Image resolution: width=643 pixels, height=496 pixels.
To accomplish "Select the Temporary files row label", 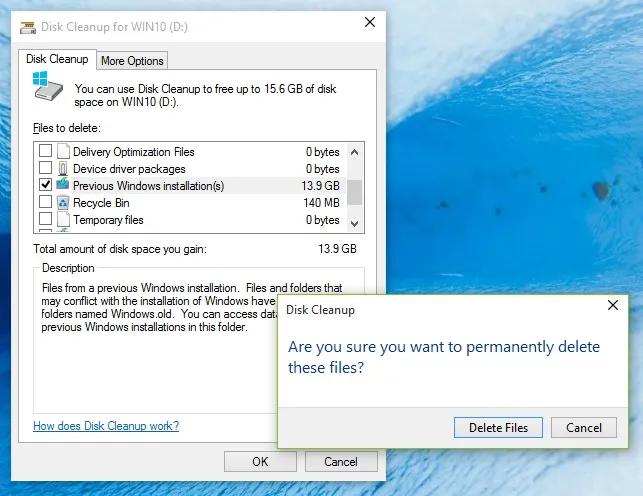I will coord(108,220).
